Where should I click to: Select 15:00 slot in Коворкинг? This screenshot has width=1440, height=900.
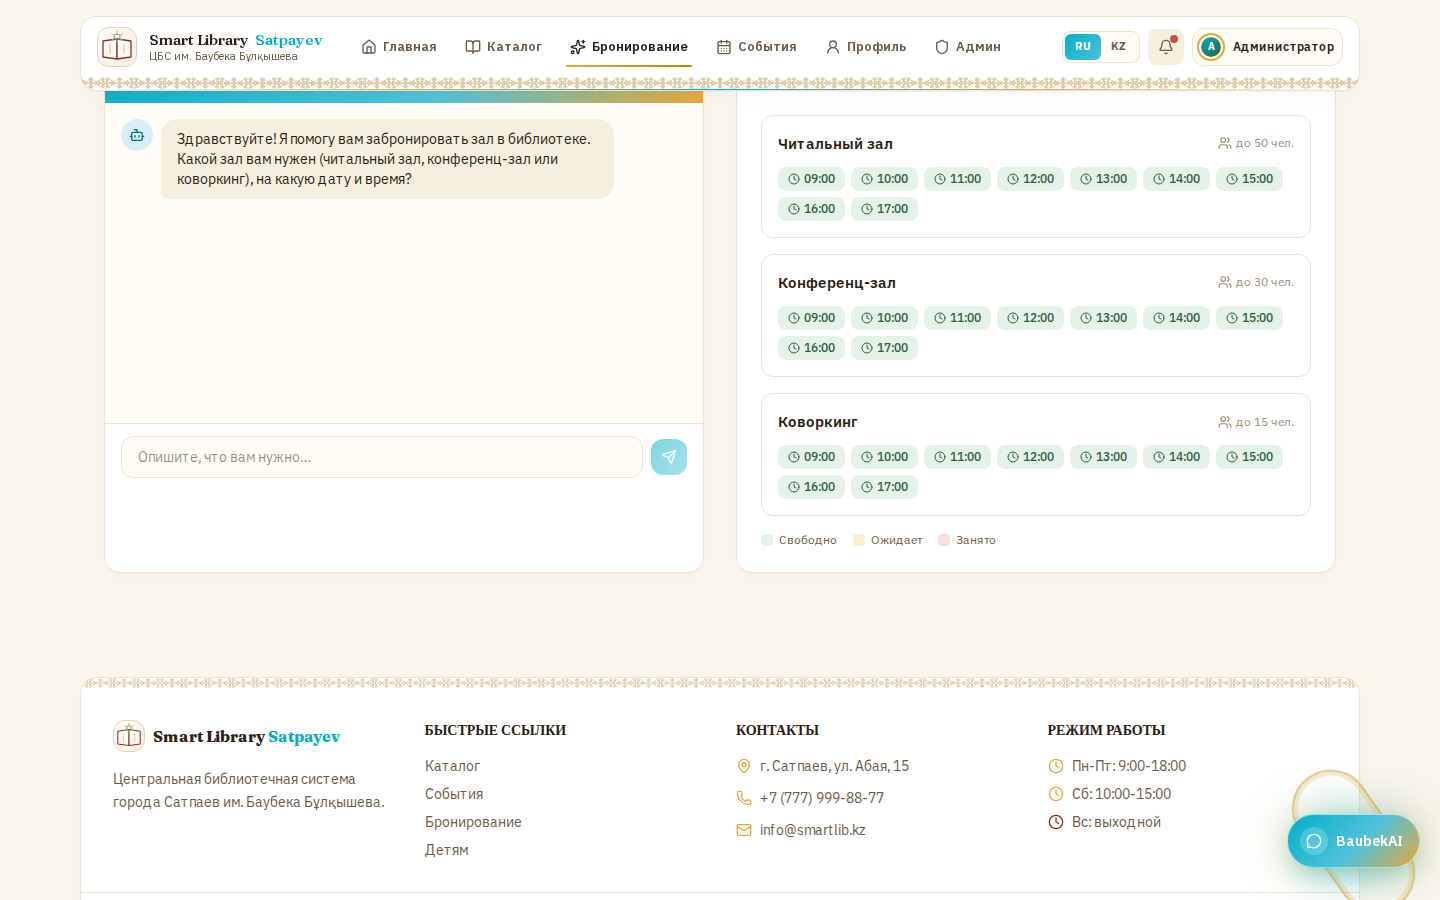pos(1249,457)
